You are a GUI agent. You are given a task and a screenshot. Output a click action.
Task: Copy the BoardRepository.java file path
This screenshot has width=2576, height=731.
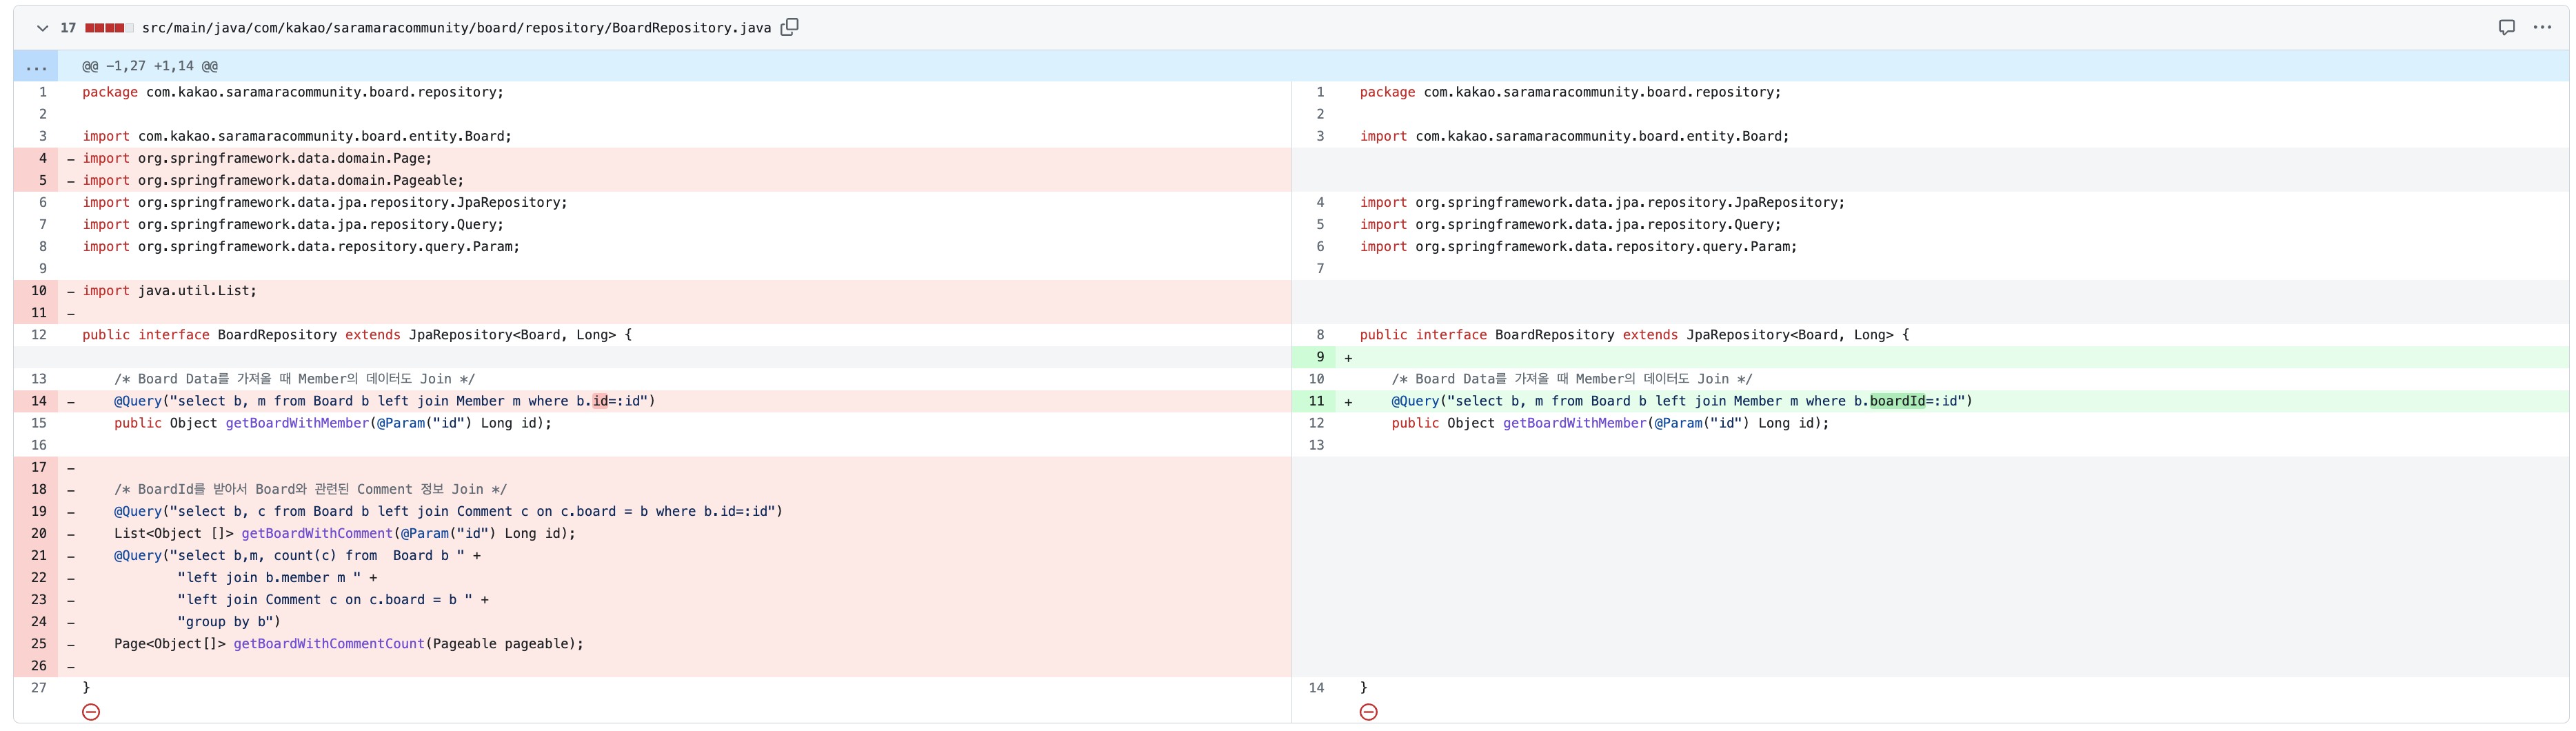(x=789, y=27)
